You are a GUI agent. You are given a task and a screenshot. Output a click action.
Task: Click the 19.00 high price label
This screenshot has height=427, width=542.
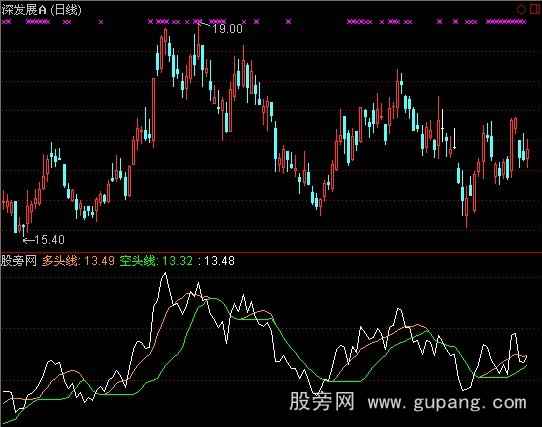227,28
